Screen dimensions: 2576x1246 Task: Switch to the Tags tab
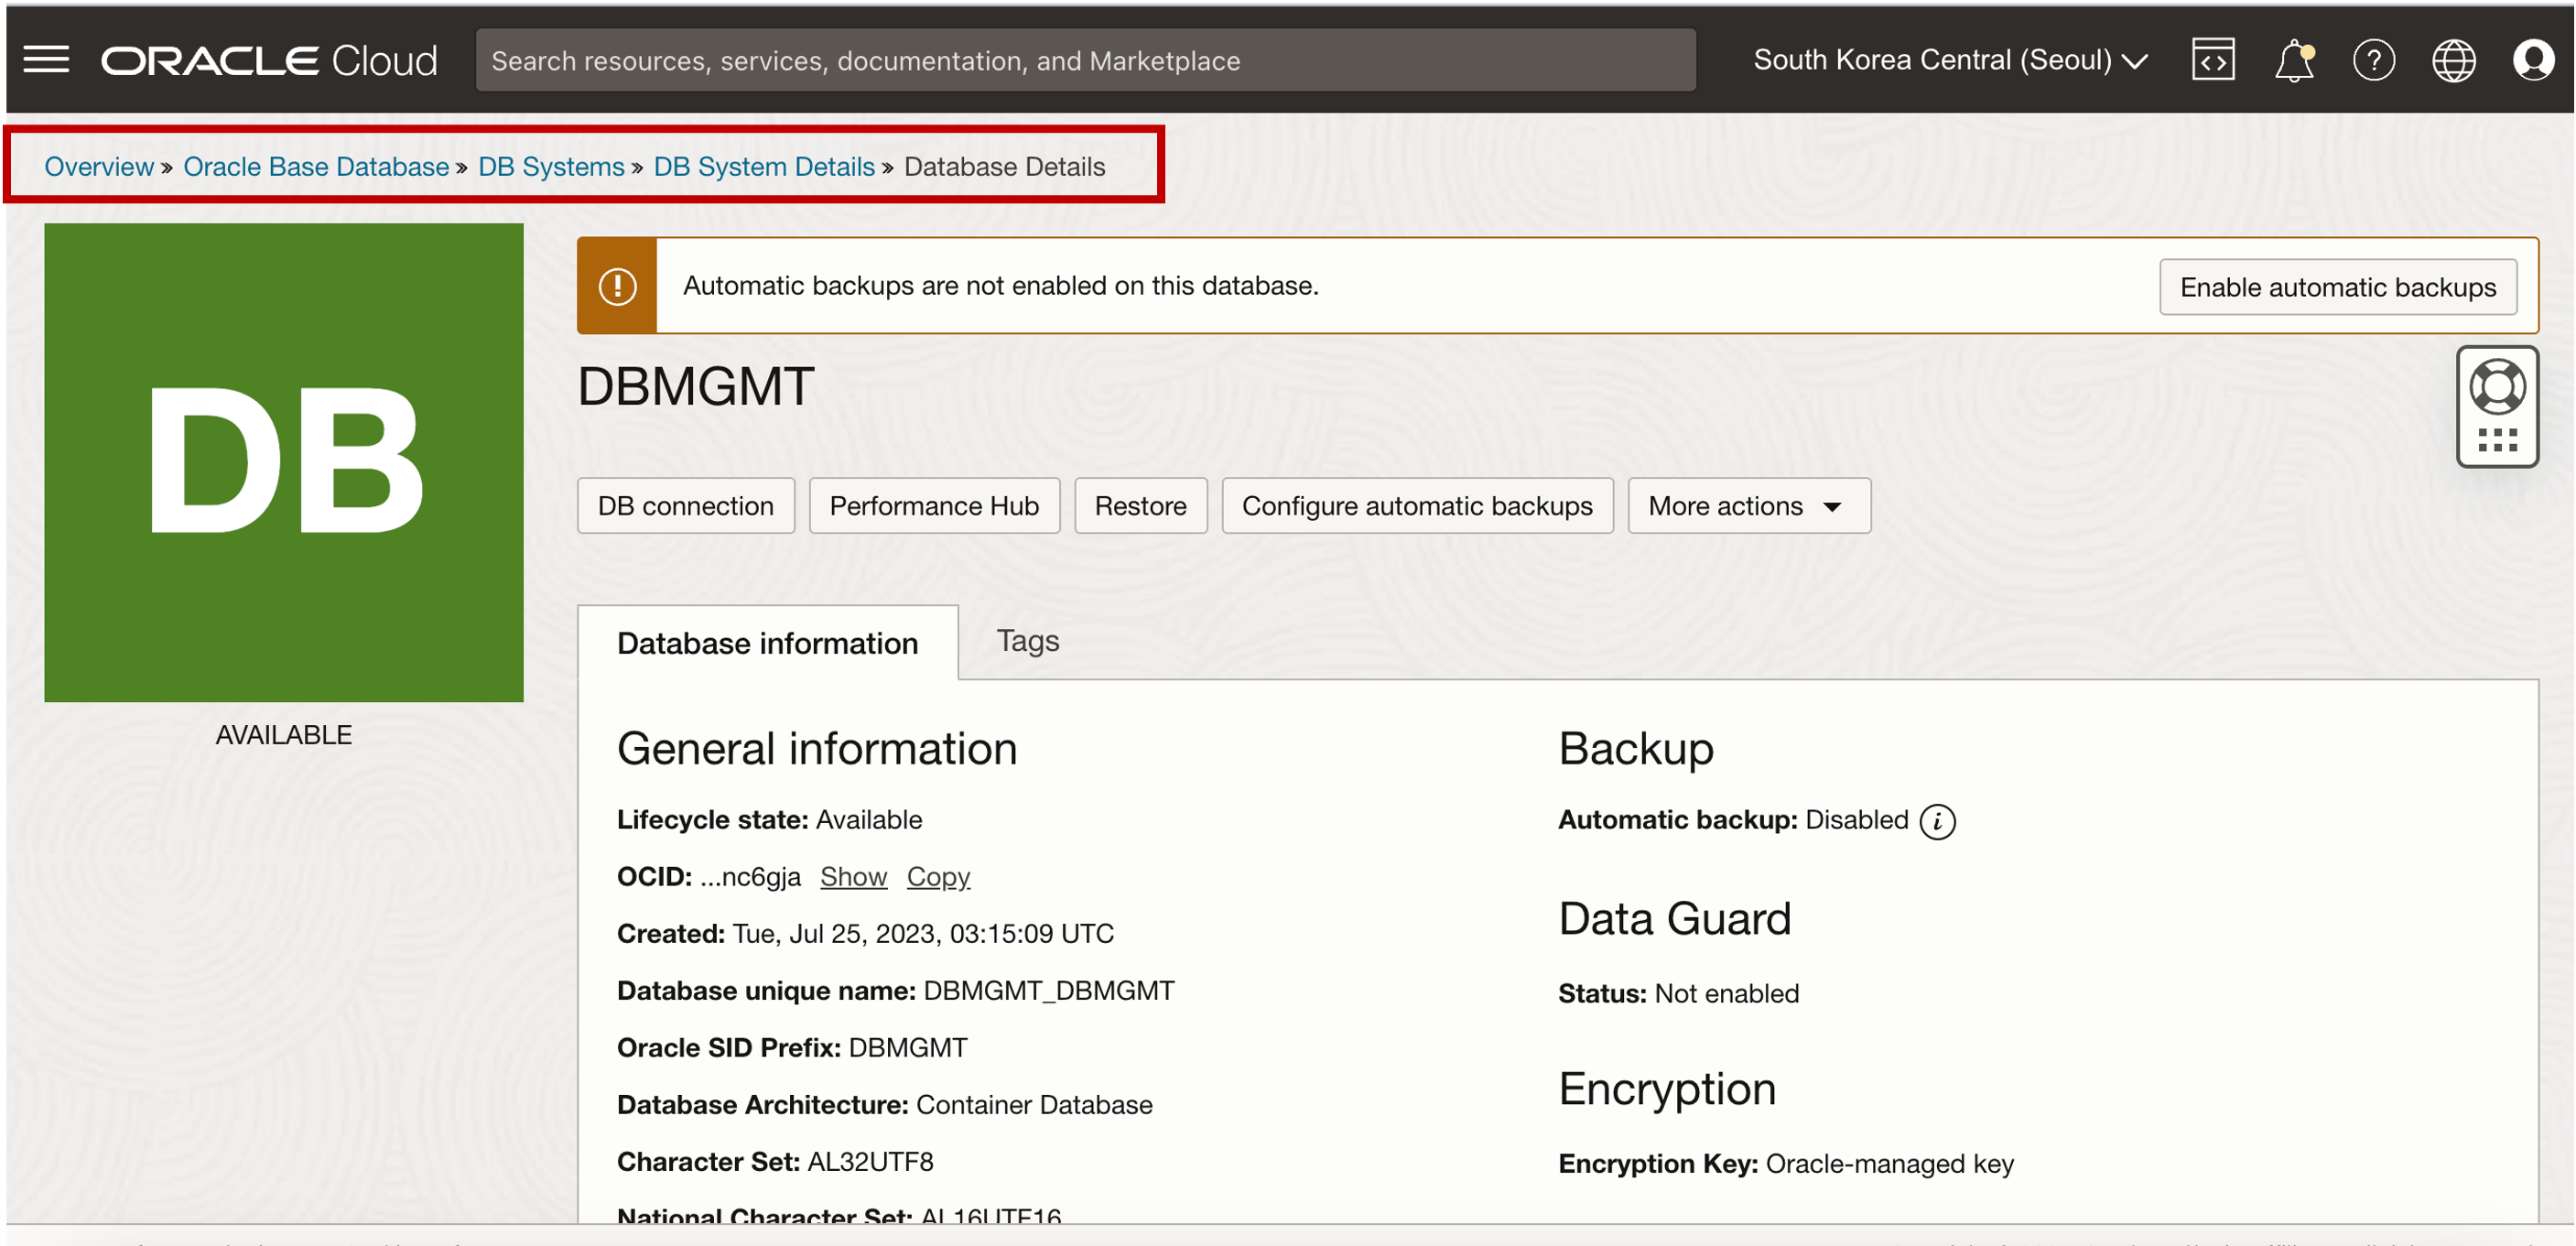(x=1027, y=641)
